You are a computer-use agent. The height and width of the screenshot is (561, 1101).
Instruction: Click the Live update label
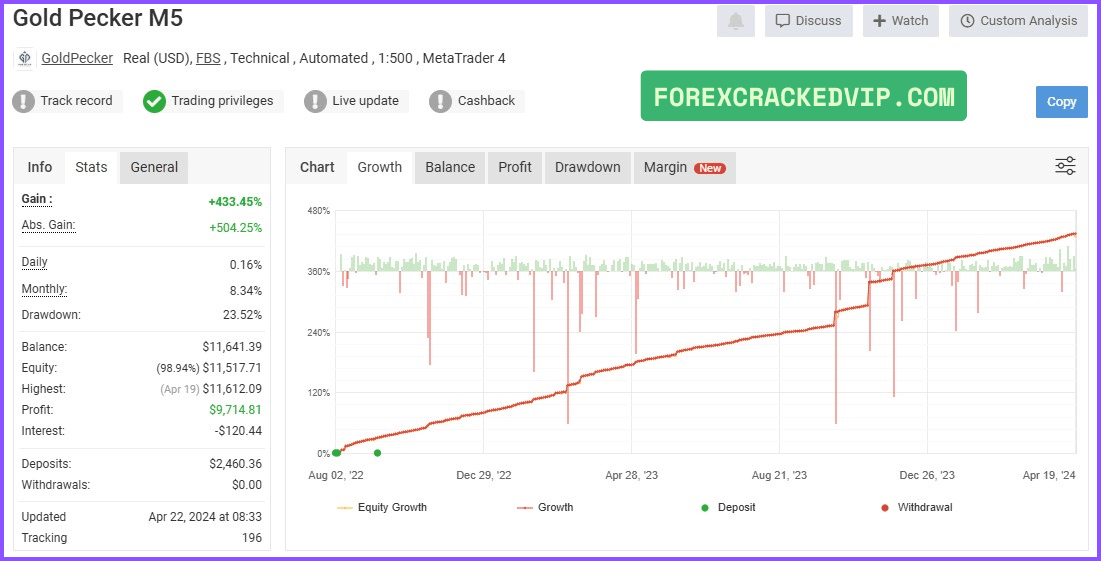pyautogui.click(x=365, y=101)
